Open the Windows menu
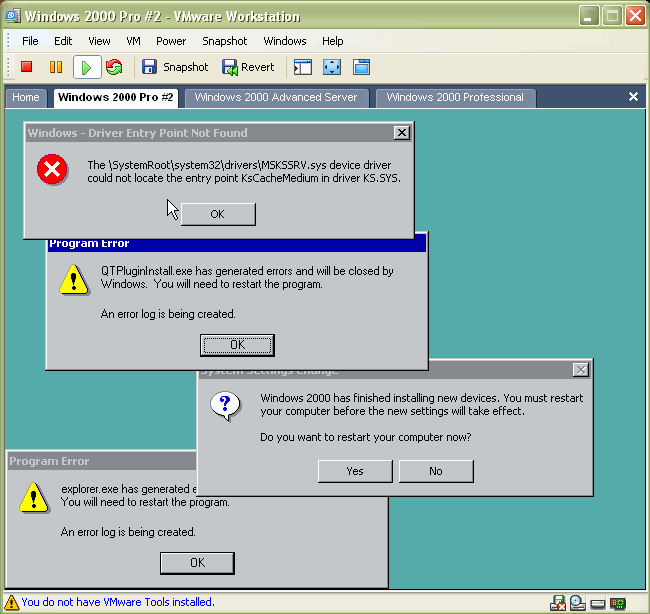This screenshot has height=614, width=650. [285, 41]
